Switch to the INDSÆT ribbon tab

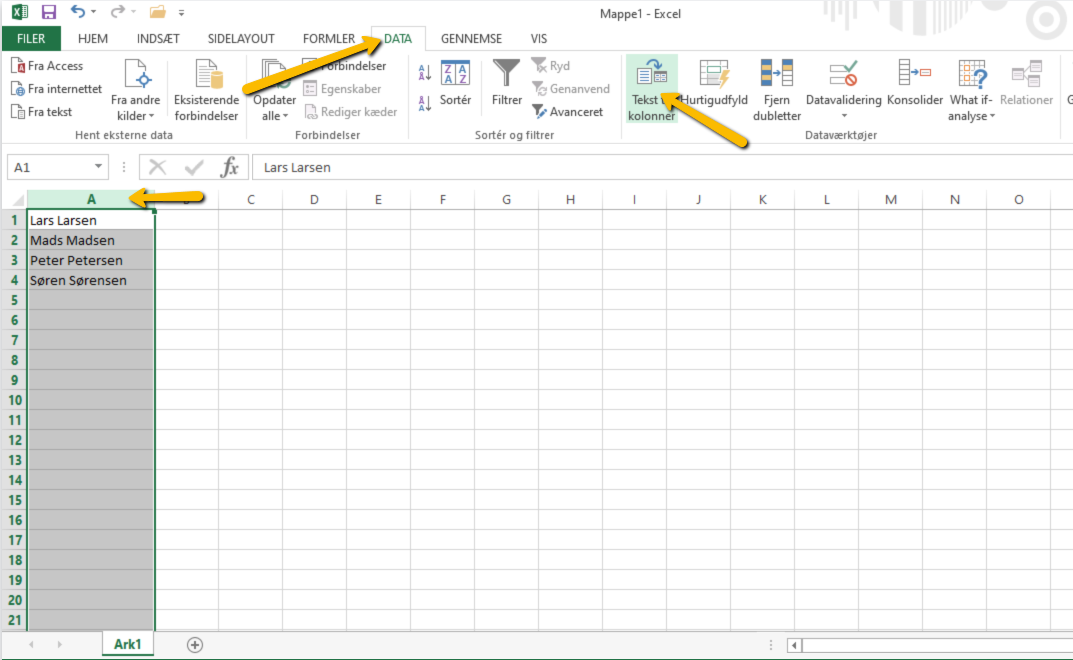[x=157, y=39]
